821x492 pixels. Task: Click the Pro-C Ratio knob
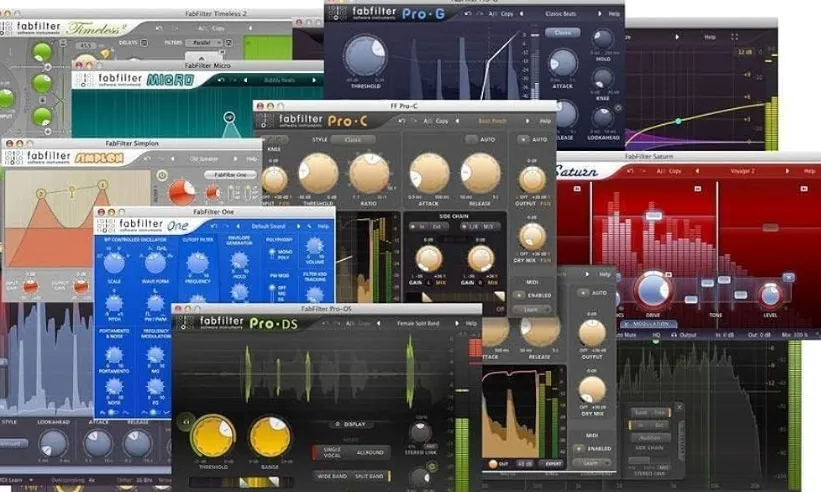coord(369,173)
